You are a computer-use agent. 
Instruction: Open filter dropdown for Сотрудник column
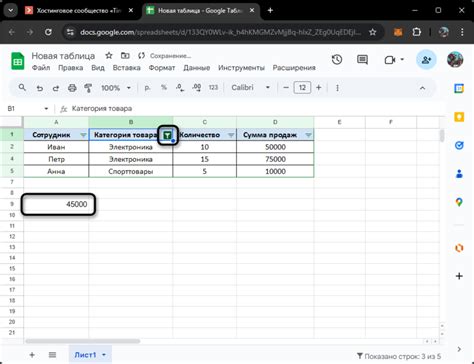click(x=83, y=135)
